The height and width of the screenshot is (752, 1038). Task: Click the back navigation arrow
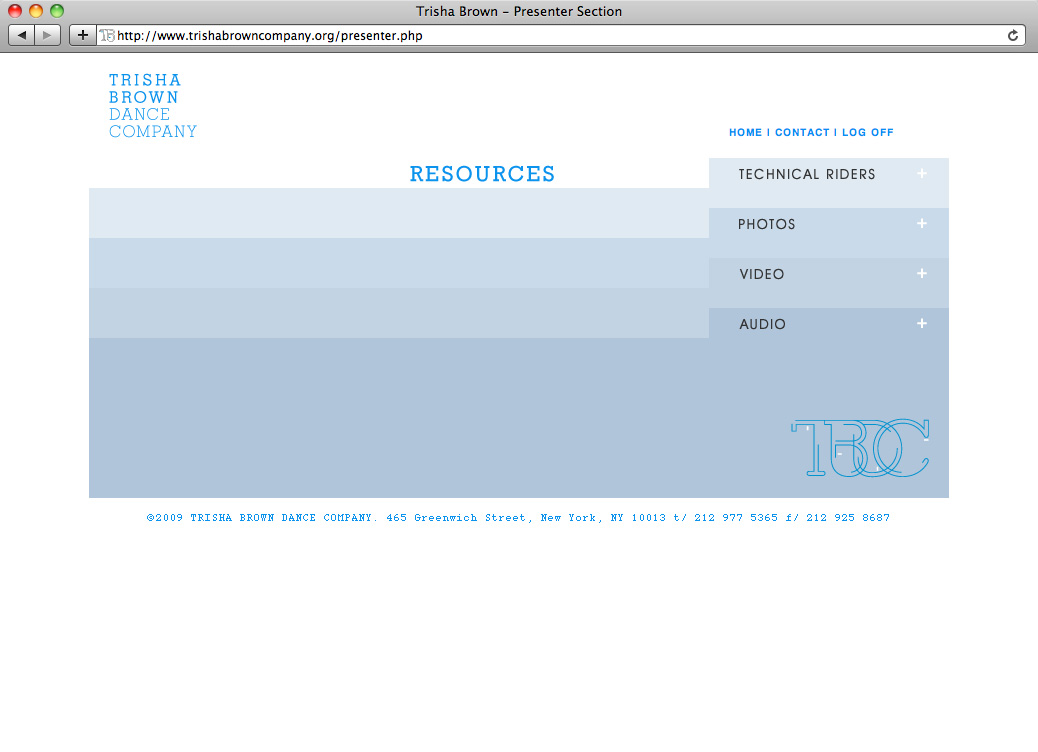pos(21,34)
